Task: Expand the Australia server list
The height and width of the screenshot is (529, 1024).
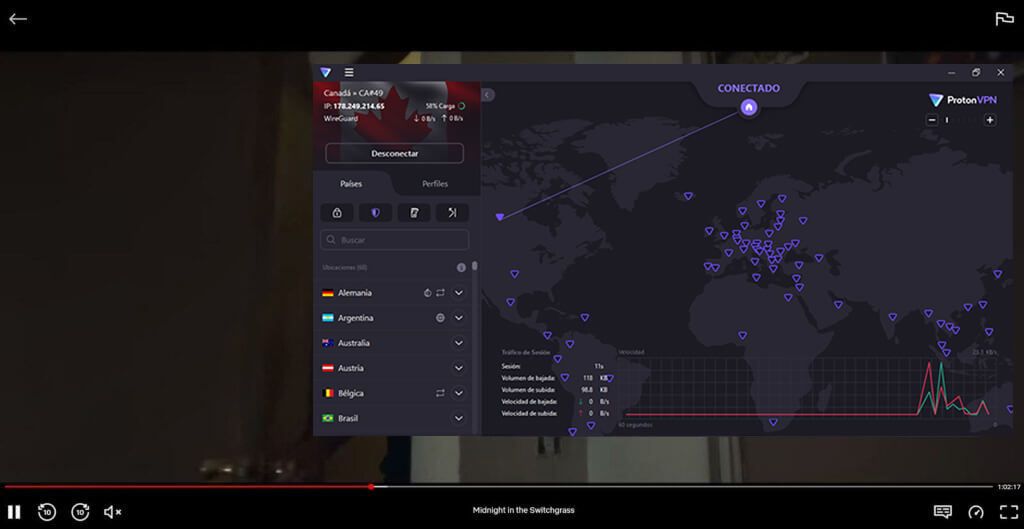Action: [x=458, y=343]
